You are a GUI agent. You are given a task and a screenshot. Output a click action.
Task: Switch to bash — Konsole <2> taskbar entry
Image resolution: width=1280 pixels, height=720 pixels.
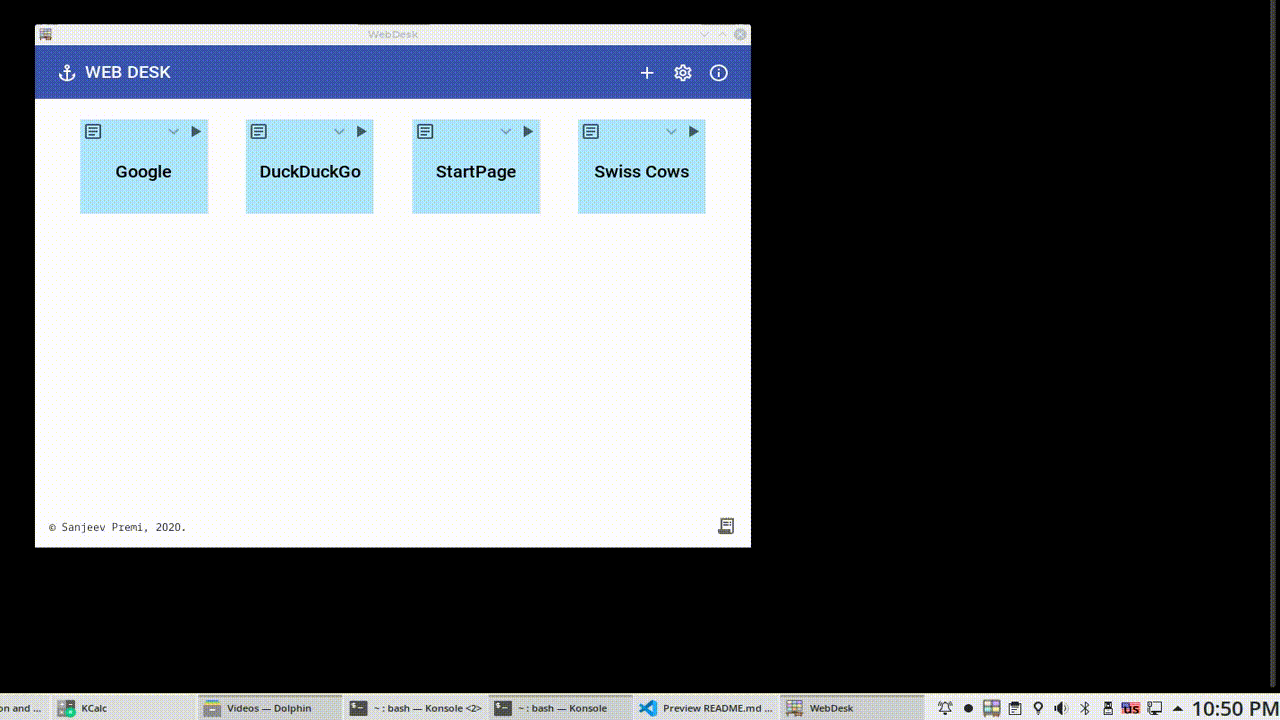(x=415, y=708)
